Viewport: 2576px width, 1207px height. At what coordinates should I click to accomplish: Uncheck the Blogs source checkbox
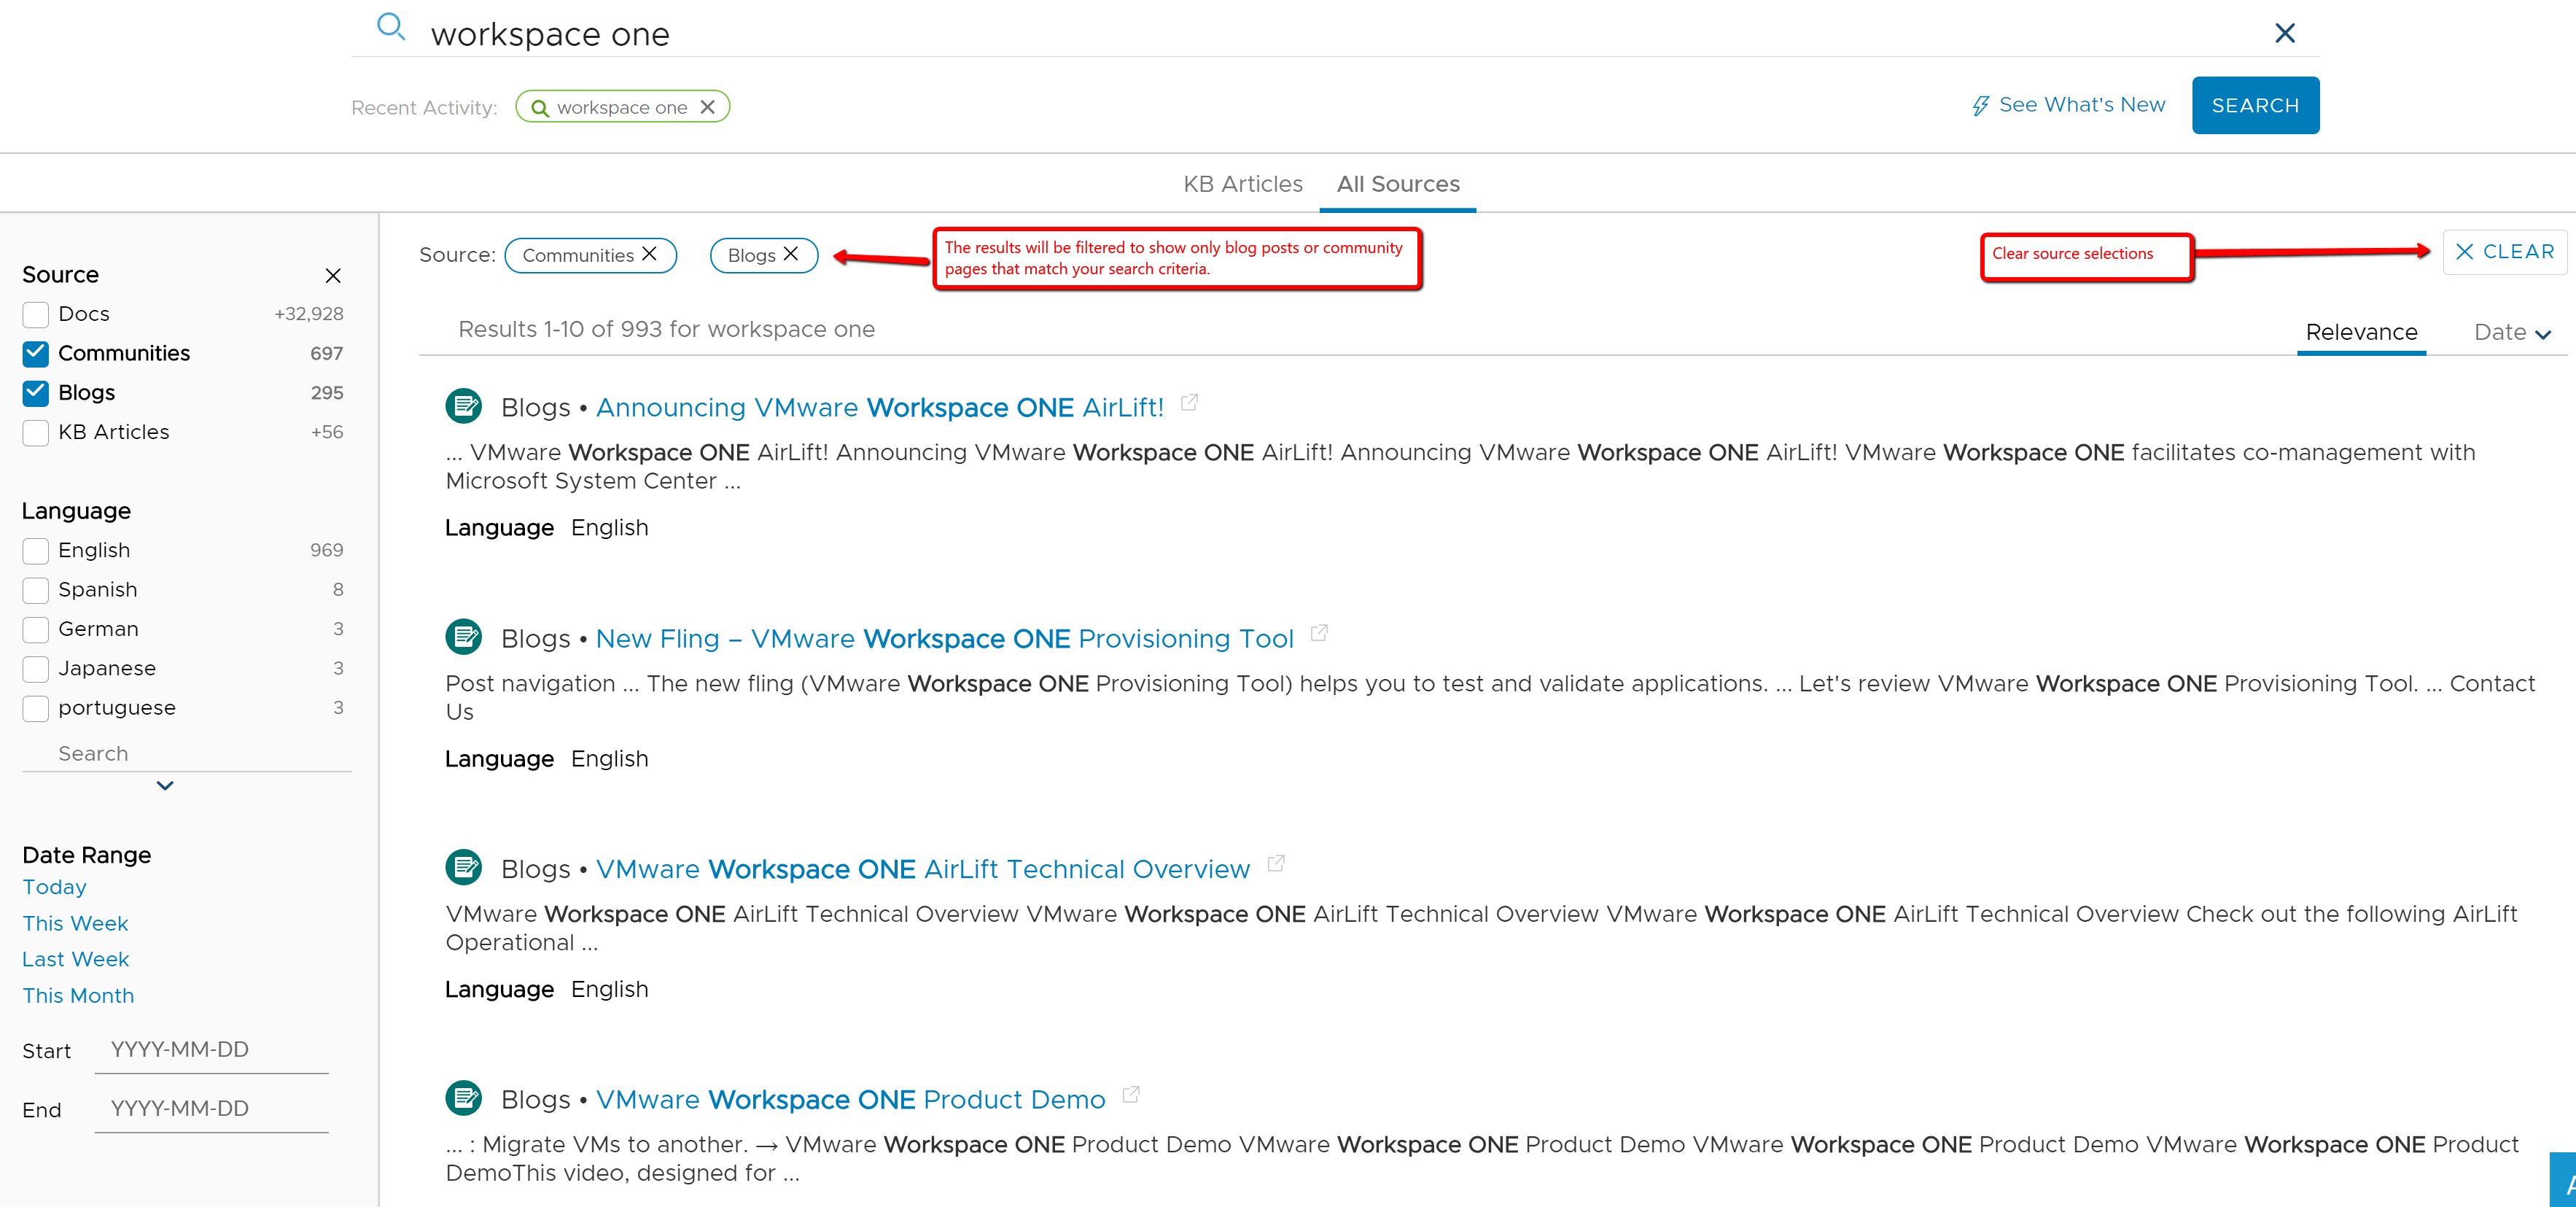(x=36, y=393)
